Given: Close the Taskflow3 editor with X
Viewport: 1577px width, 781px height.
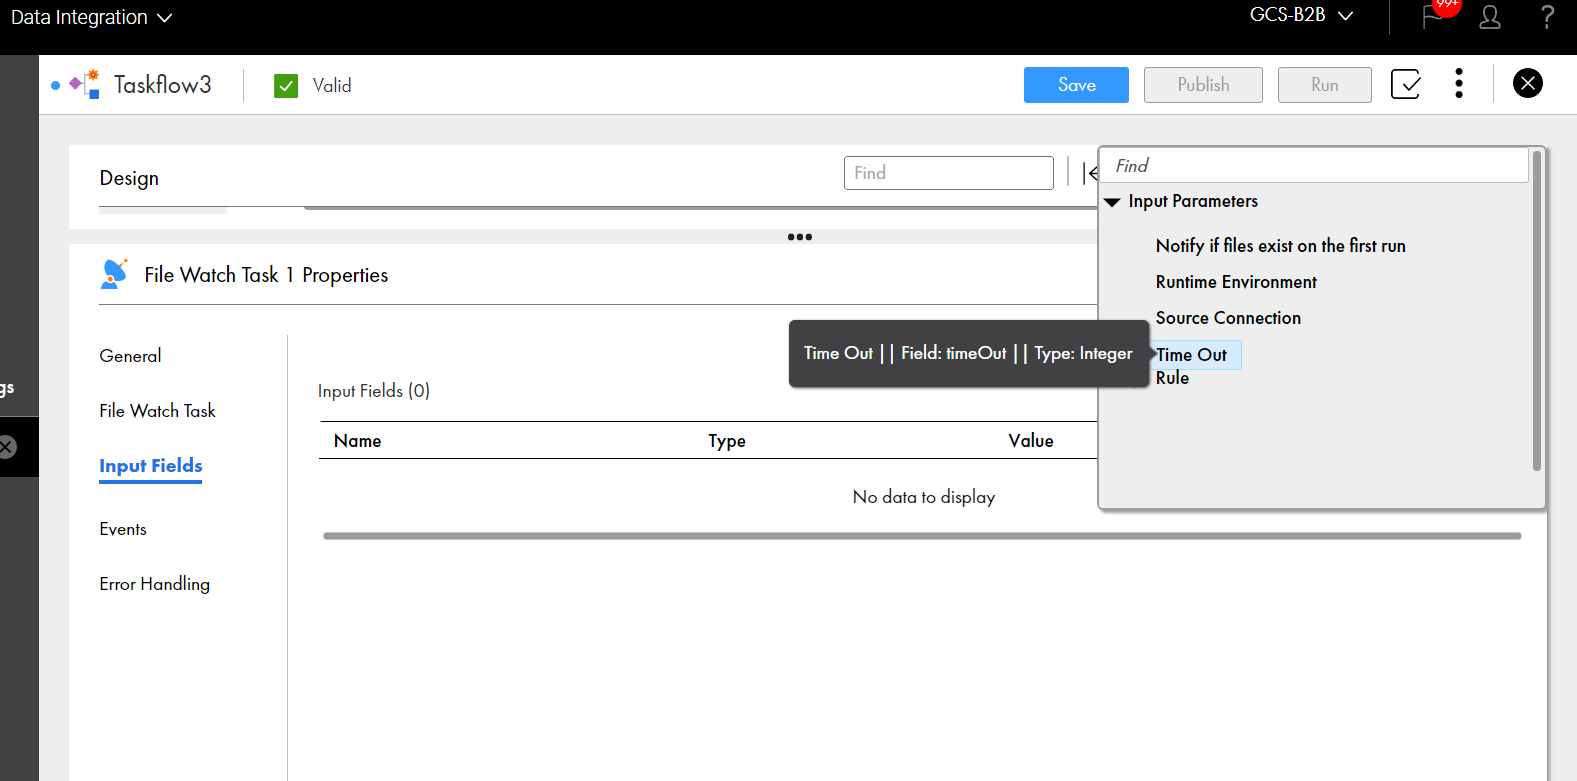Looking at the screenshot, I should 1528,83.
